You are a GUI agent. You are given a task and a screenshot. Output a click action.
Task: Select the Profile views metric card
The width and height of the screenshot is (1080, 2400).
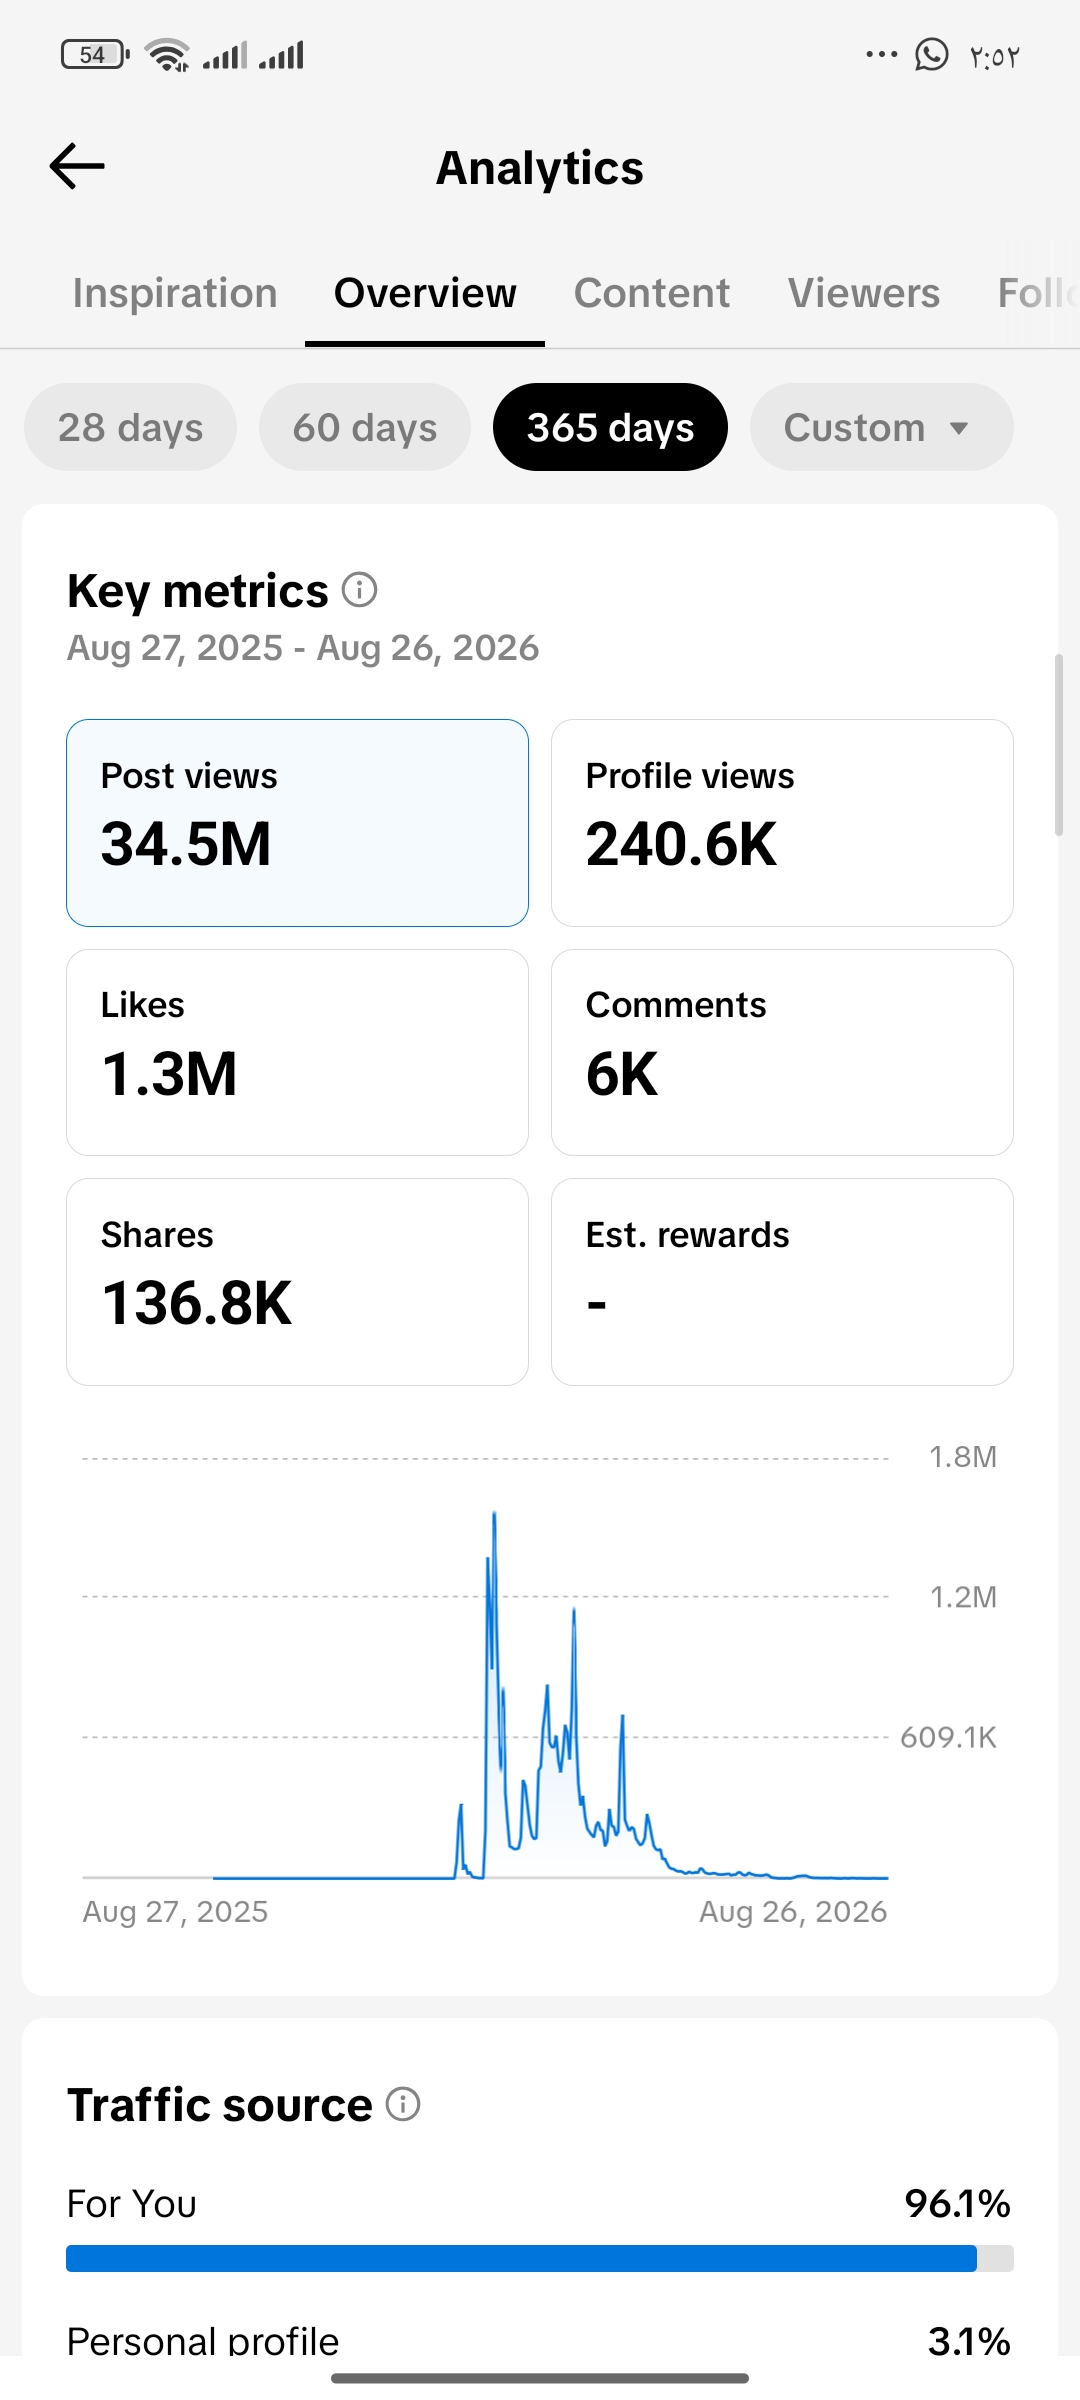pos(782,823)
